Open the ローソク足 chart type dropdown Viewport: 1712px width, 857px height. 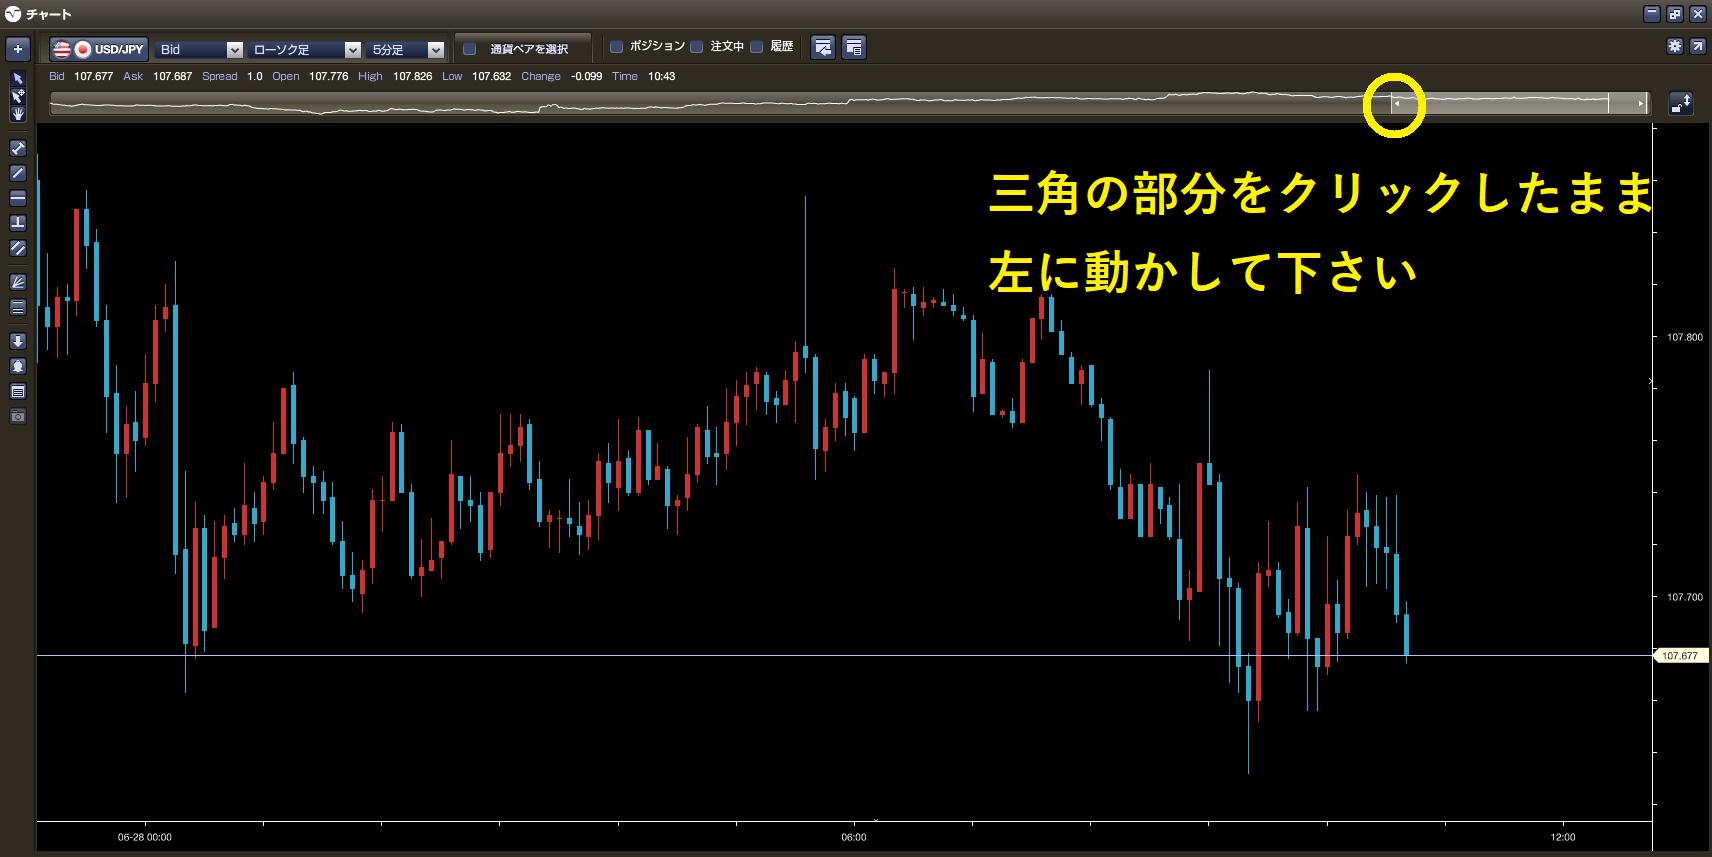point(305,49)
